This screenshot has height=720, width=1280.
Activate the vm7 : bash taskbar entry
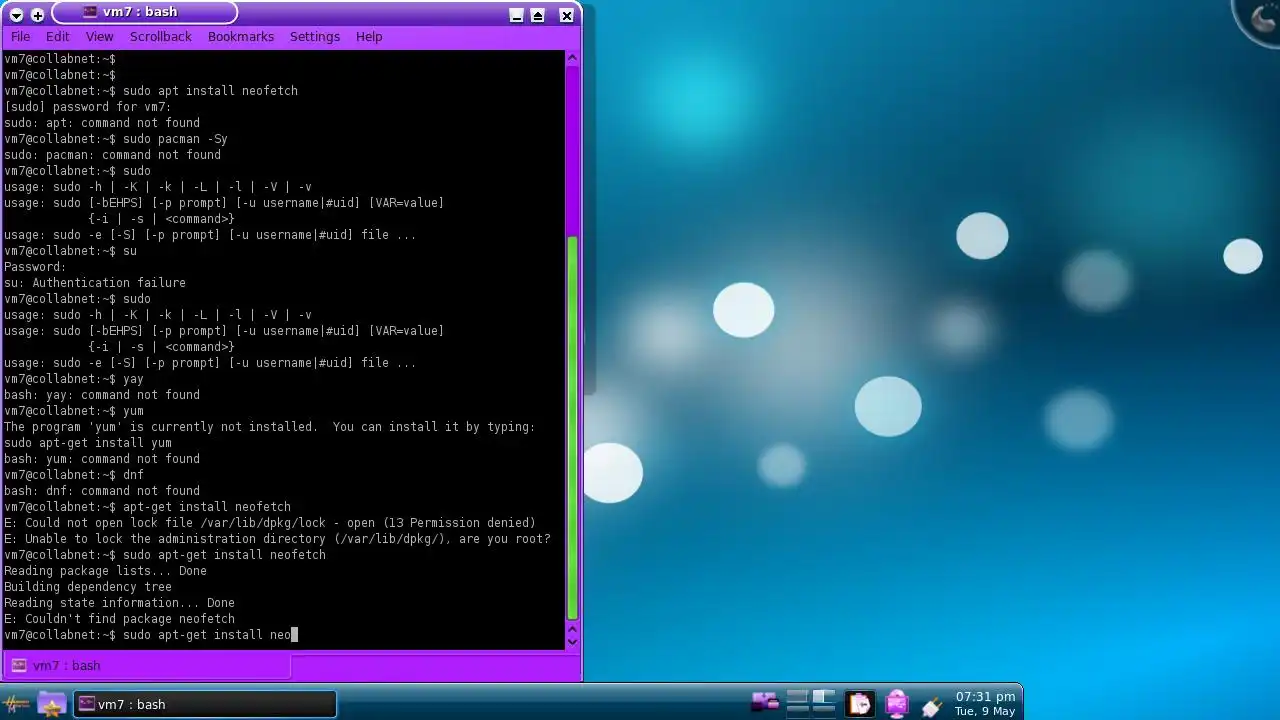click(205, 704)
